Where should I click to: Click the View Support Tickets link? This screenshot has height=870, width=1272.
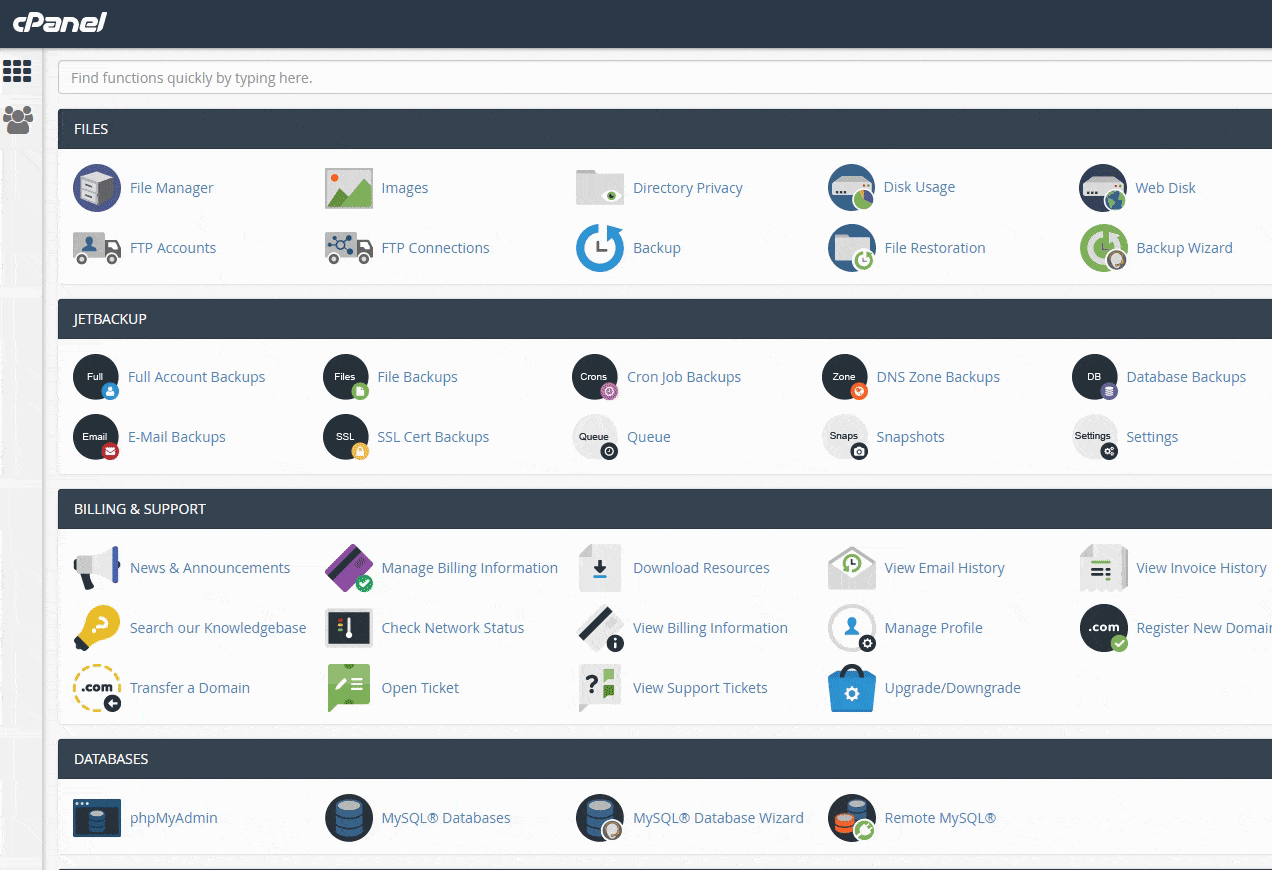click(x=700, y=688)
